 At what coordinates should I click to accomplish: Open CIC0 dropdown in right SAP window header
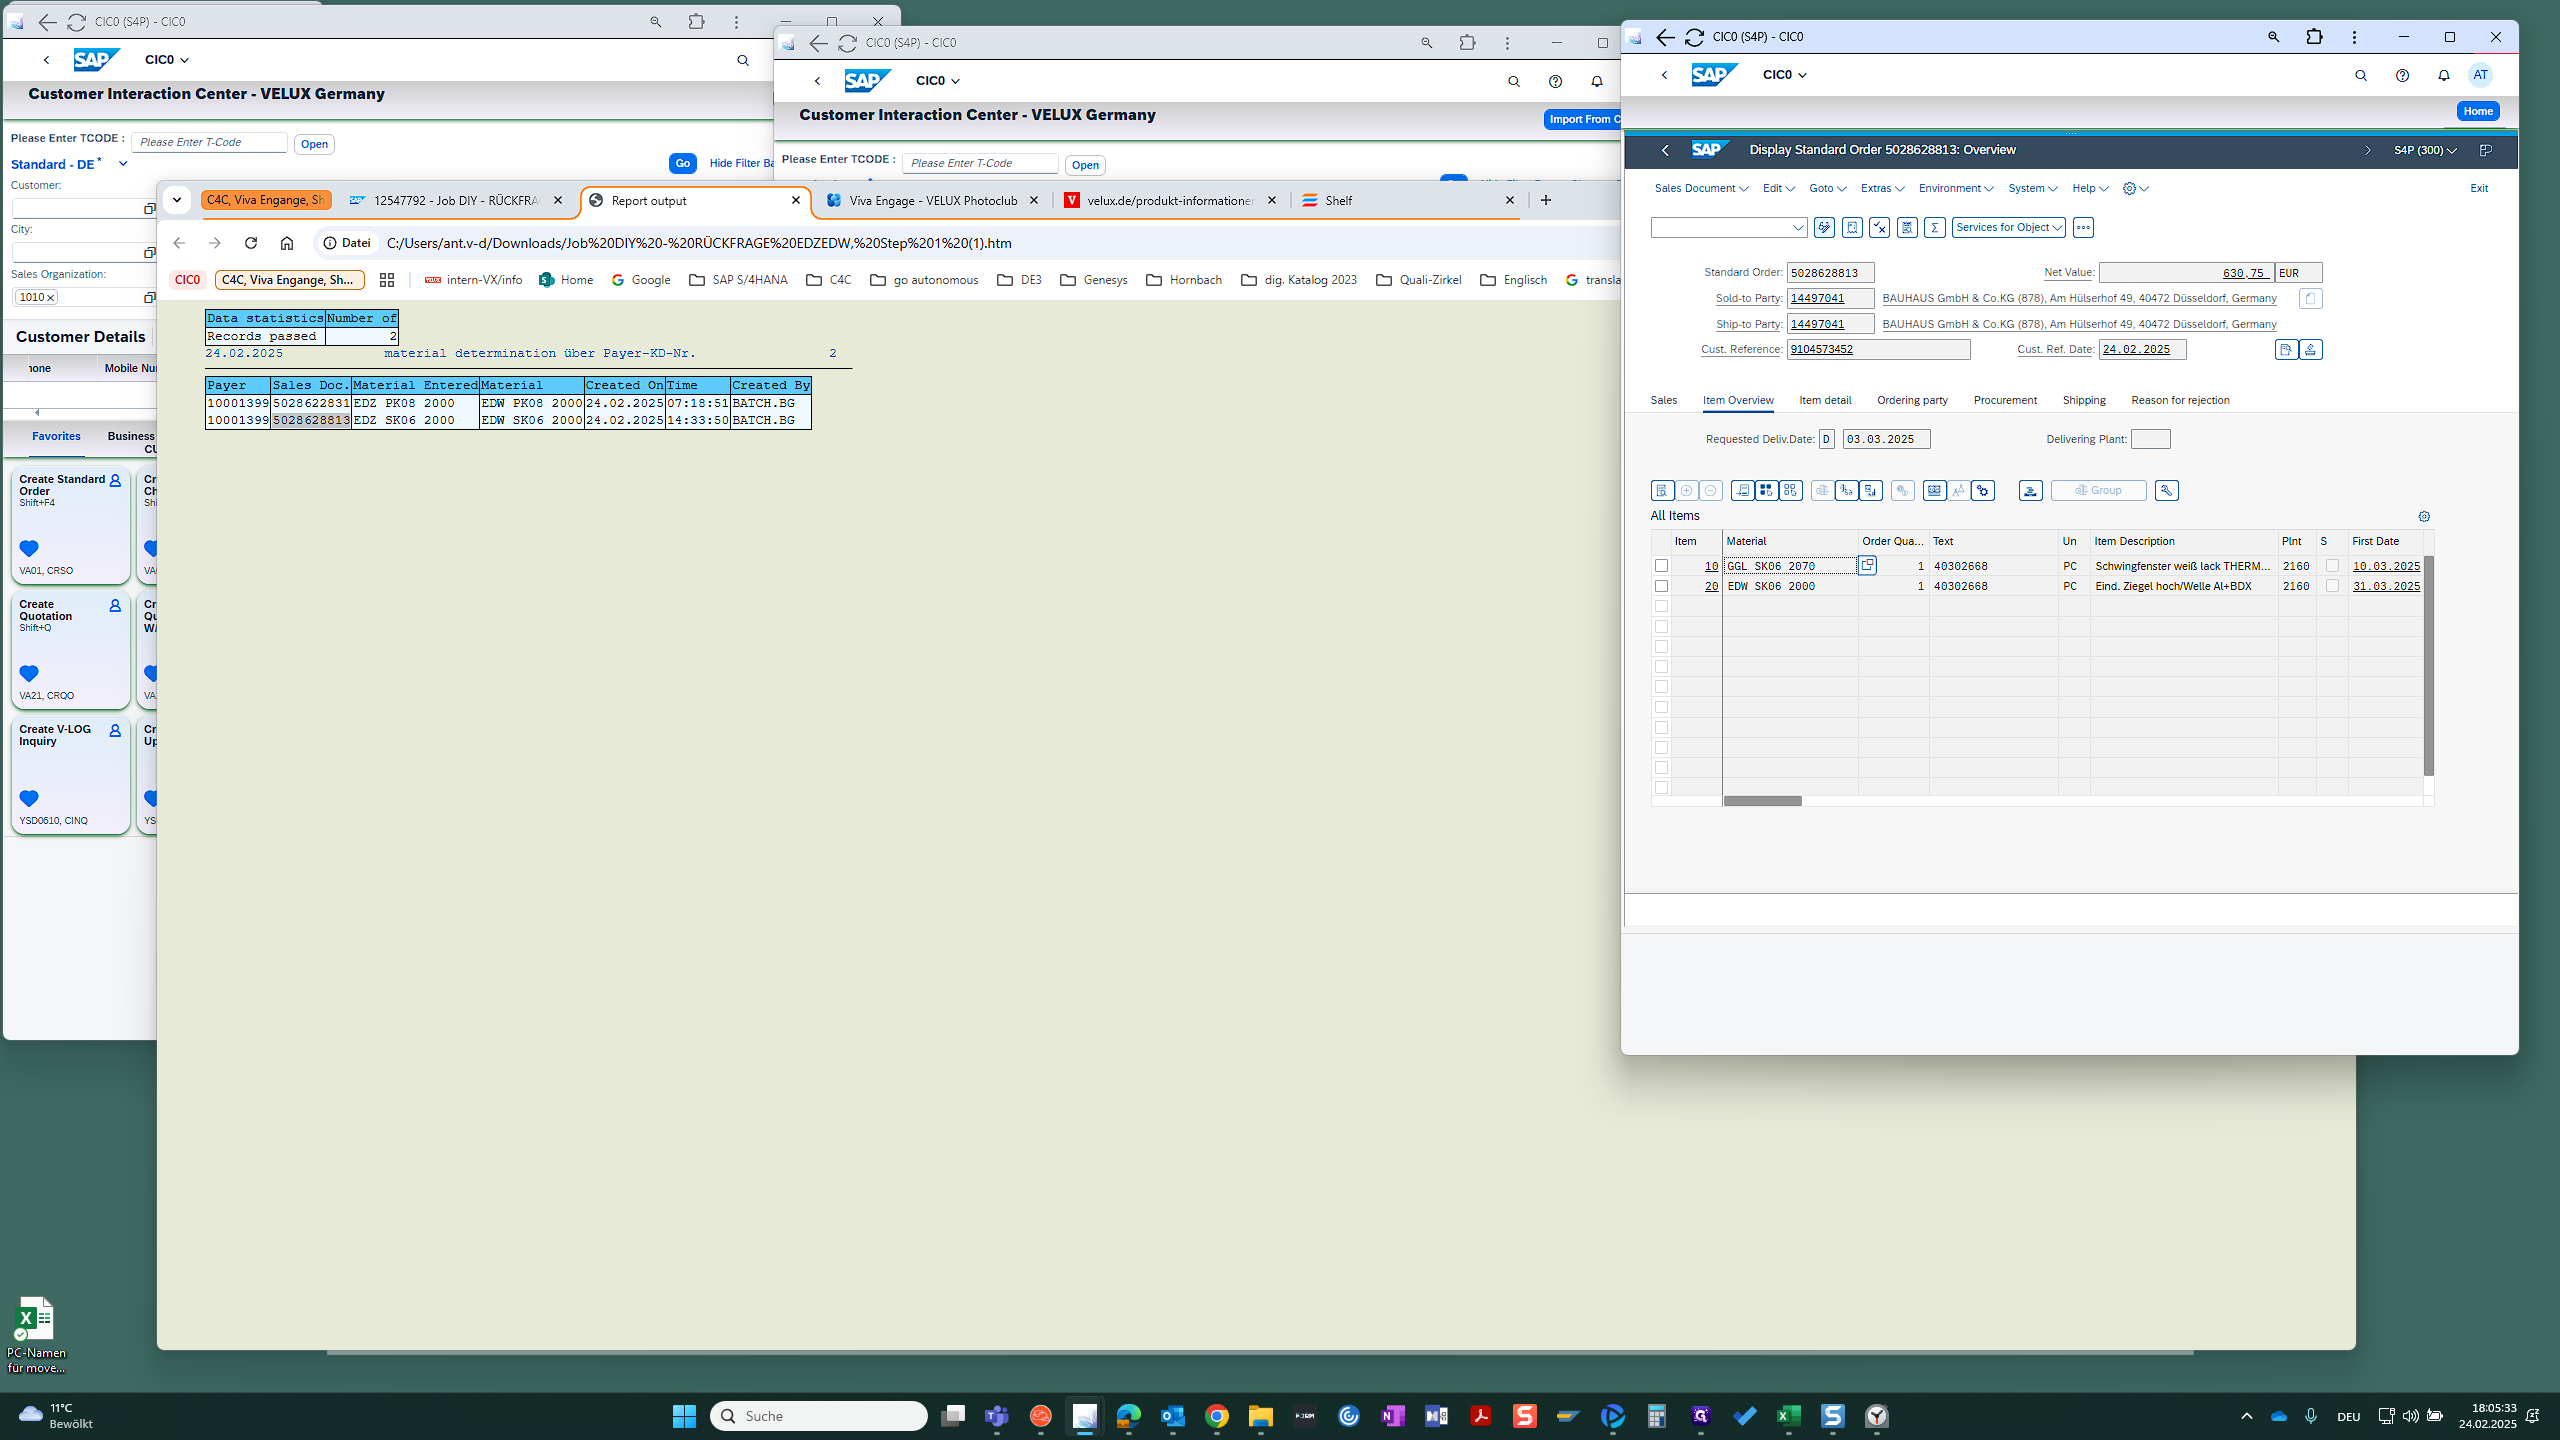click(x=1784, y=75)
